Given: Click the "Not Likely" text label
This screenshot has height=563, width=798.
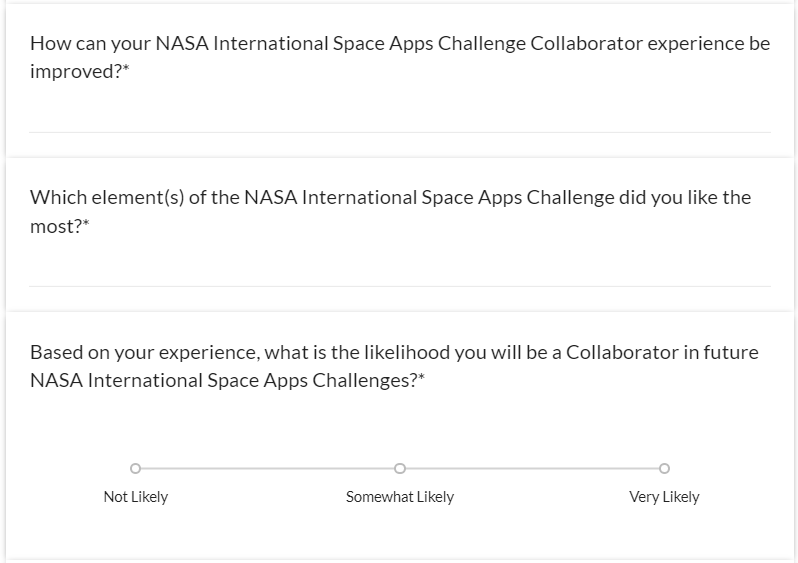Looking at the screenshot, I should [x=135, y=497].
